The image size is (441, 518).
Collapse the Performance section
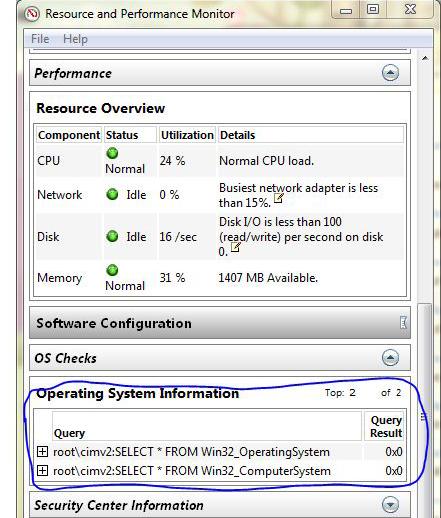coord(390,73)
